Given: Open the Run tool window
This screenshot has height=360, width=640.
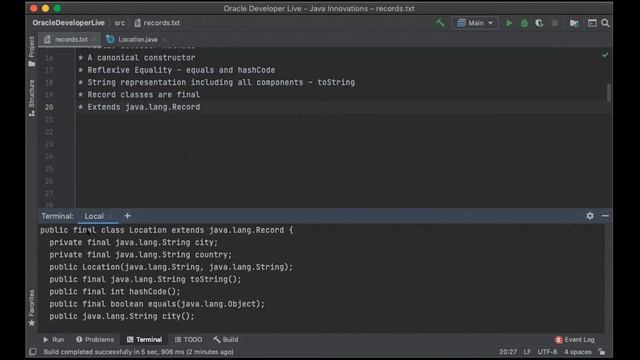Looking at the screenshot, I should [53, 340].
